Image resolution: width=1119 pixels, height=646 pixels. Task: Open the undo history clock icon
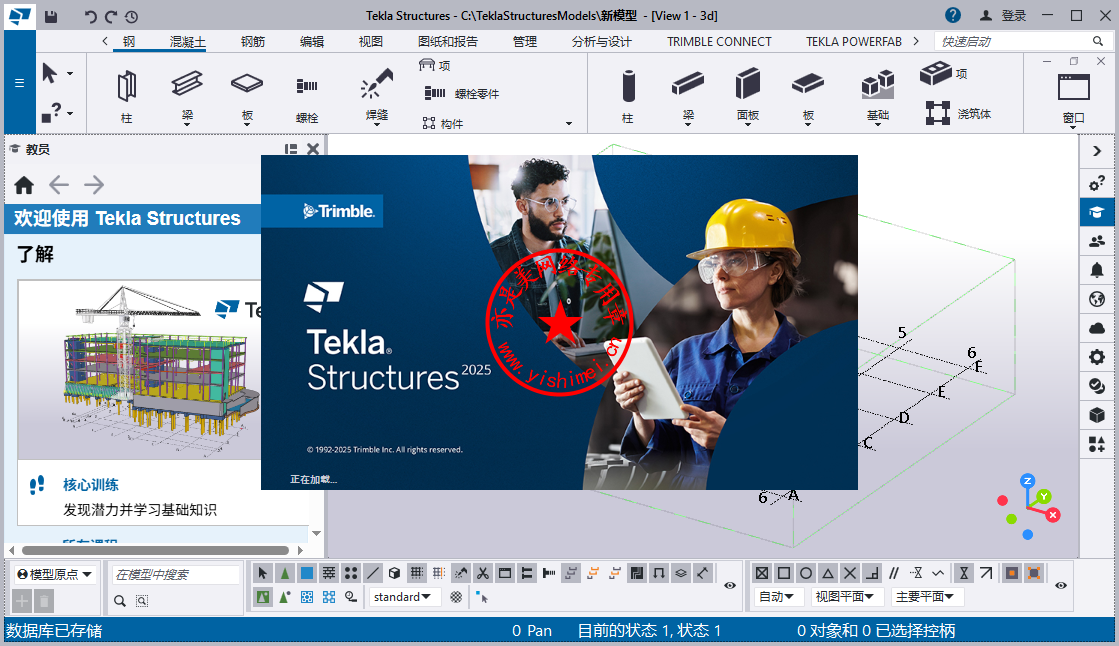coord(132,16)
